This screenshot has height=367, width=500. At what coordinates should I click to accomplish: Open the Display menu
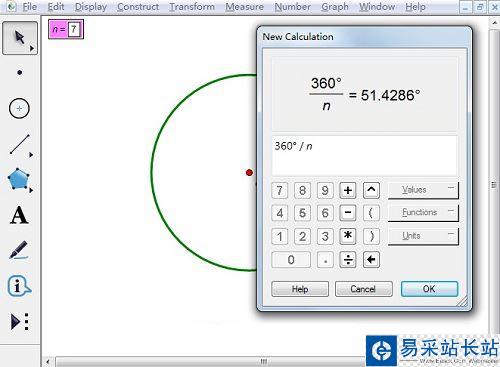pyautogui.click(x=91, y=7)
